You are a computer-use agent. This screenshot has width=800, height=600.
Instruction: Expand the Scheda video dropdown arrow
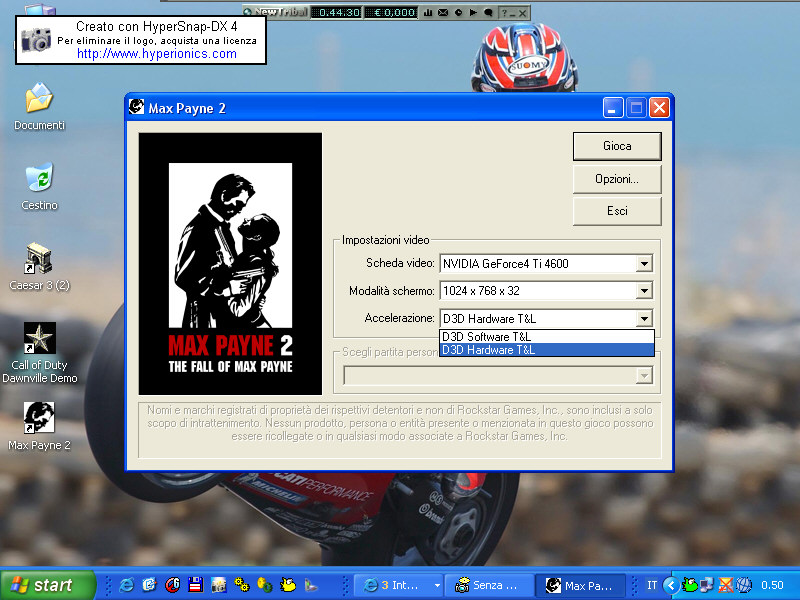click(x=644, y=264)
